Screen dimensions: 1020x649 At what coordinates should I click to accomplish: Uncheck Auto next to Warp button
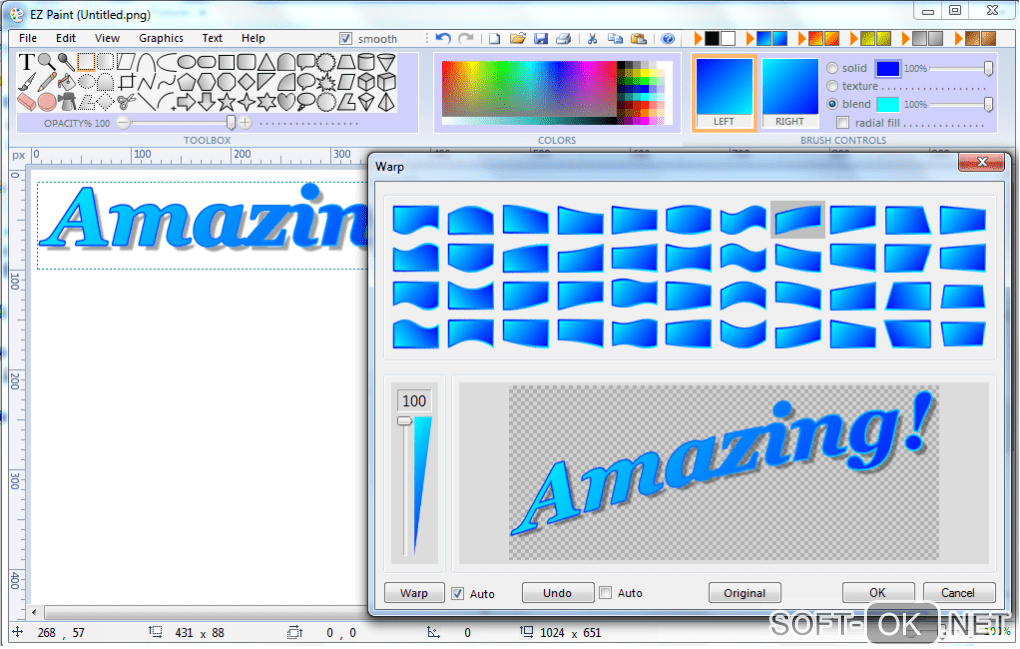[x=457, y=593]
